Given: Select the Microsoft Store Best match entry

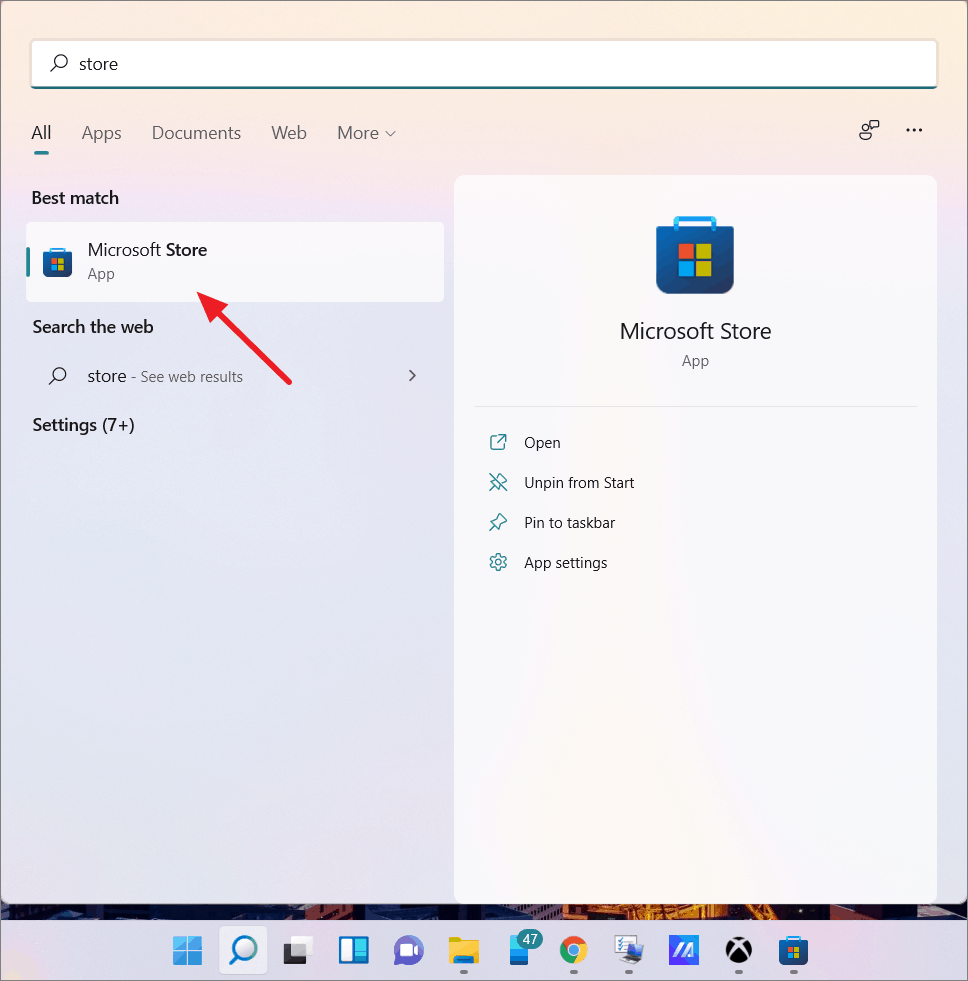Looking at the screenshot, I should [x=200, y=262].
